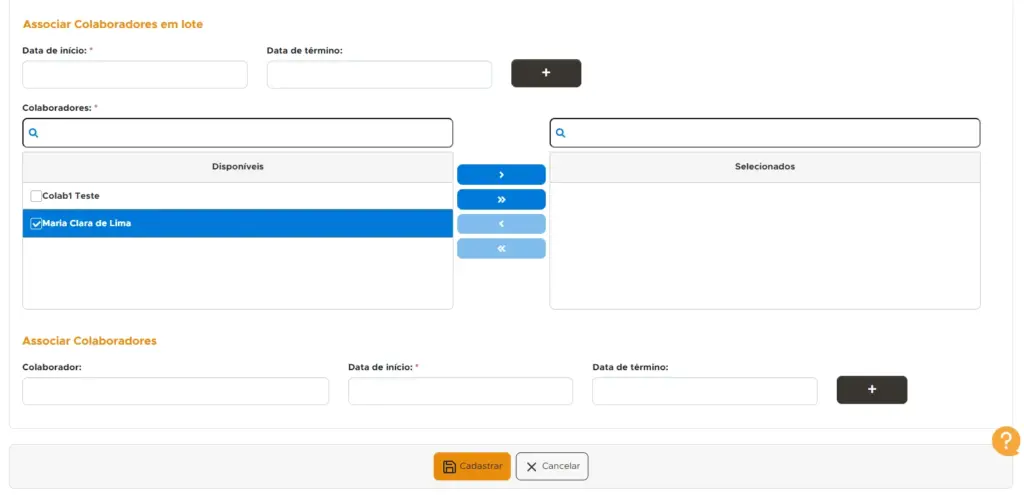Viewport: 1024px width, 495px height.
Task: Uncheck the Maria Clara de Lima checkbox
Action: pyautogui.click(x=36, y=223)
